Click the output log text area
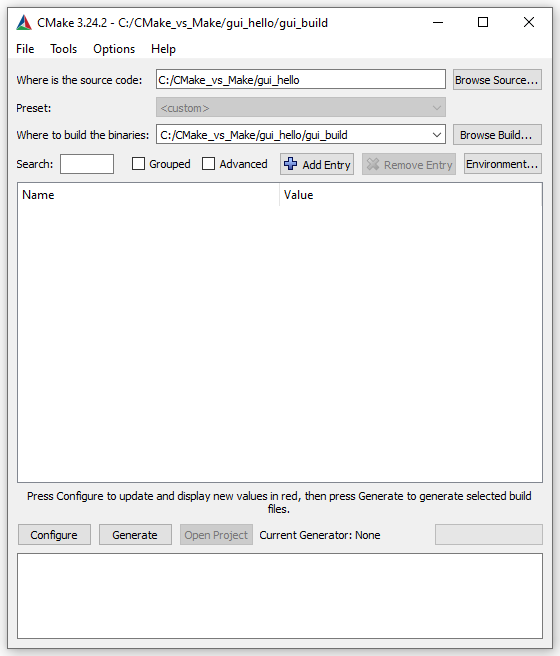 pos(280,596)
